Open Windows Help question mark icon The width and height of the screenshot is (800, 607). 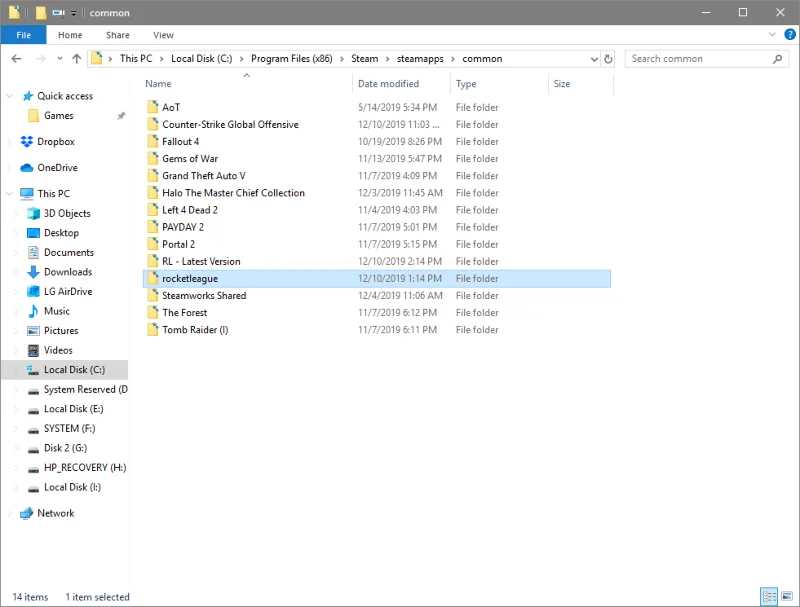789,35
